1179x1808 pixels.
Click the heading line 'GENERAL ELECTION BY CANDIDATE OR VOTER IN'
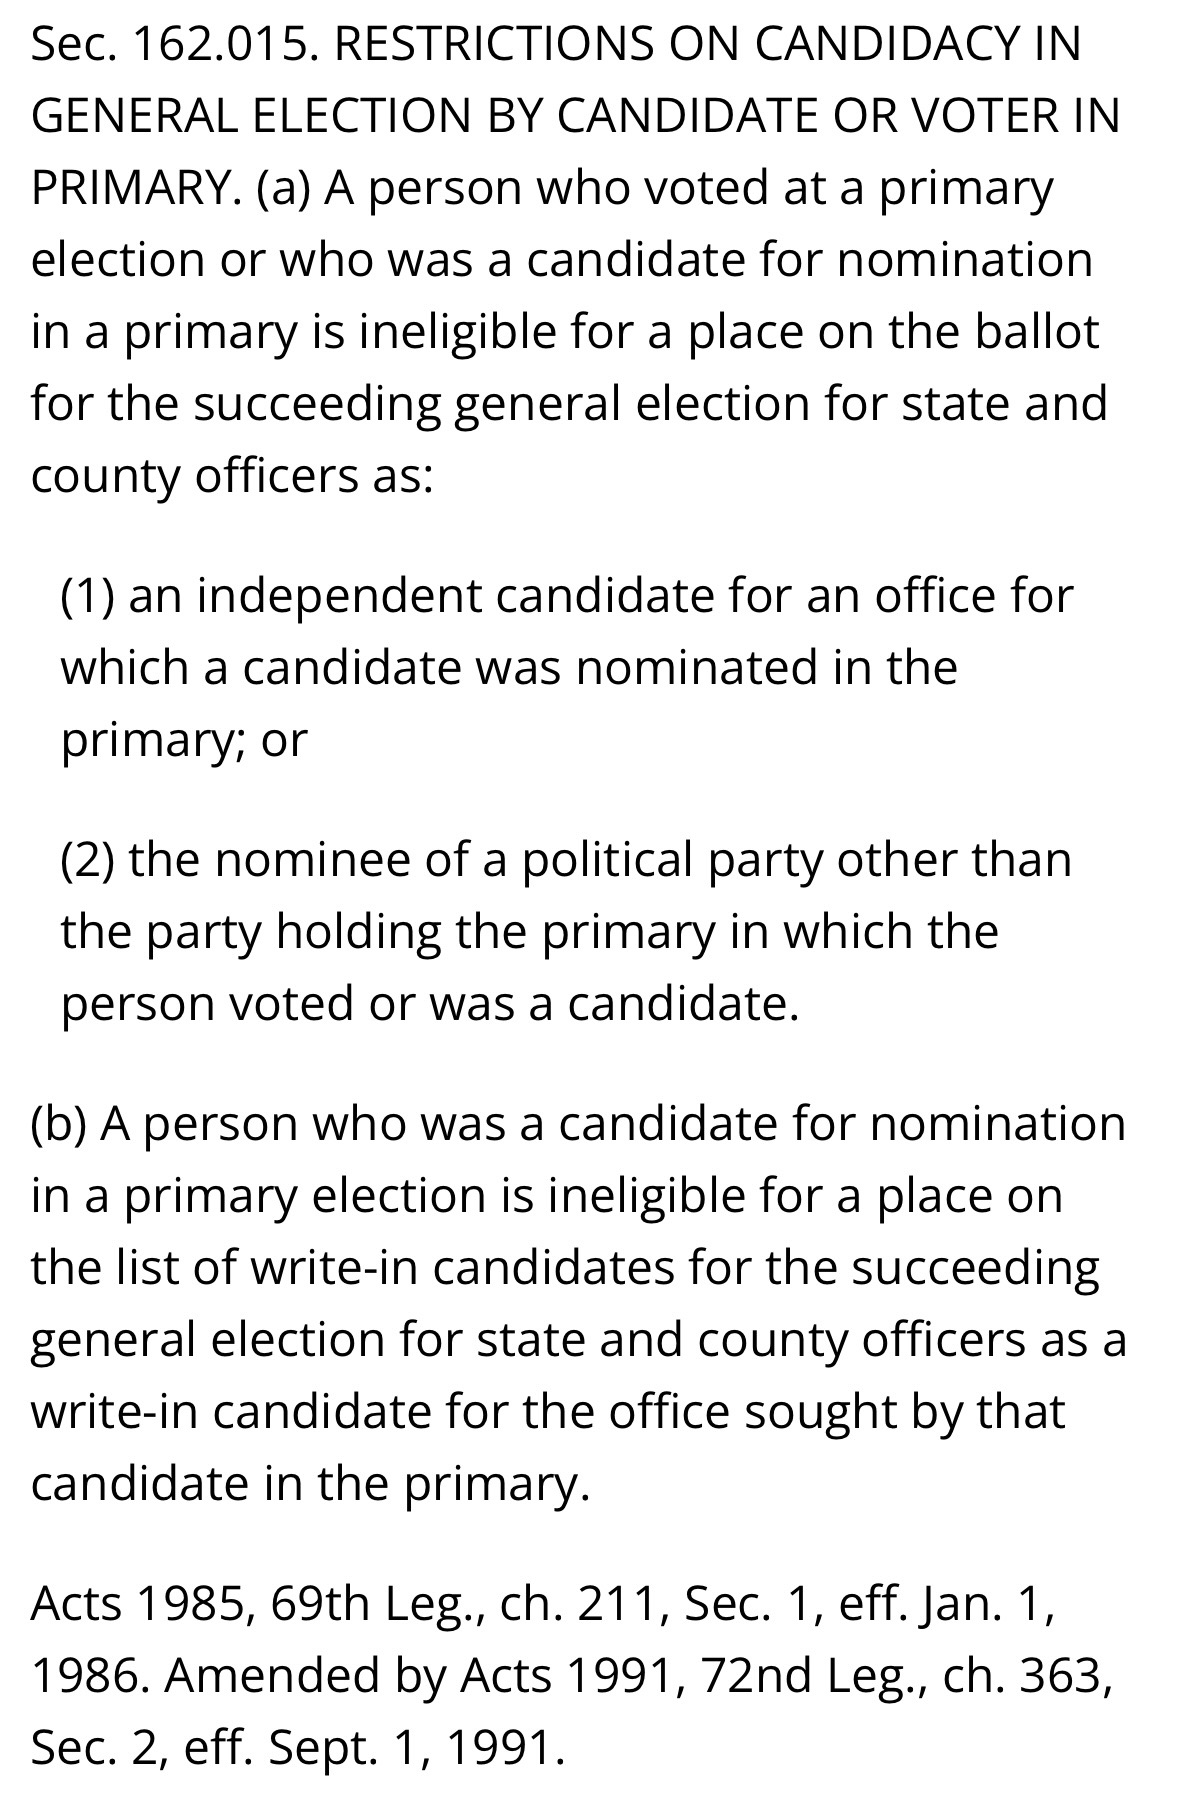coord(575,116)
